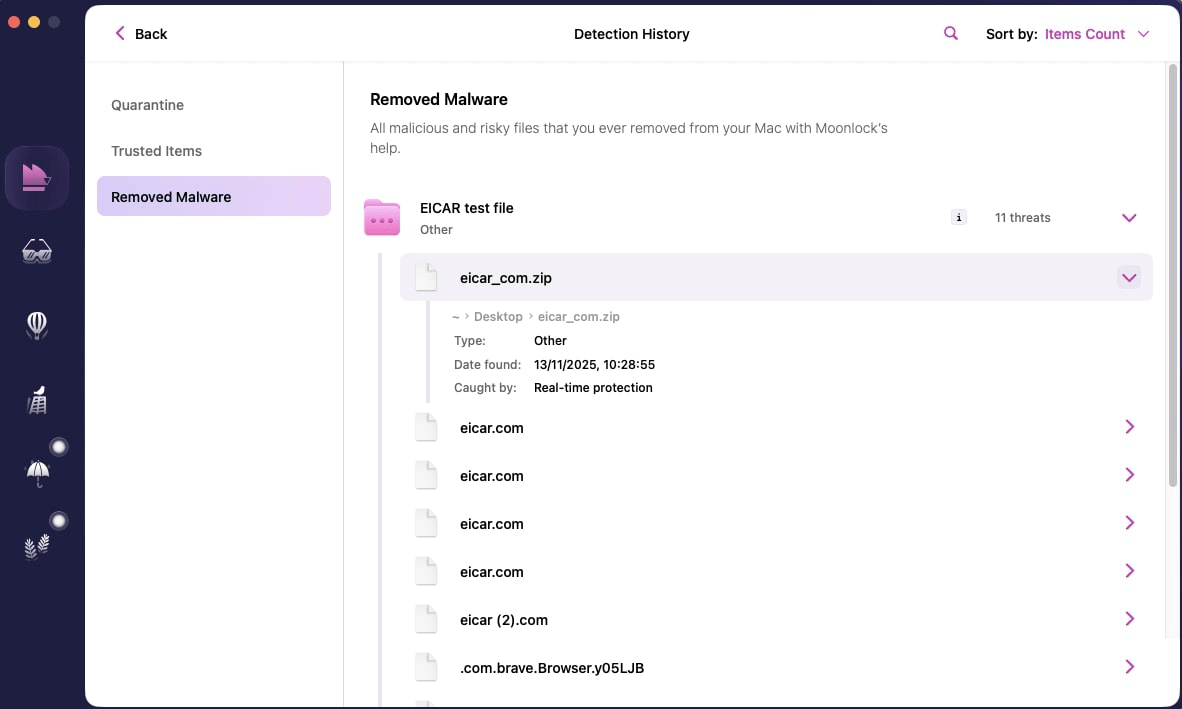Select the bird-on-ladder sidebar icon
1182x709 pixels.
coord(36,399)
